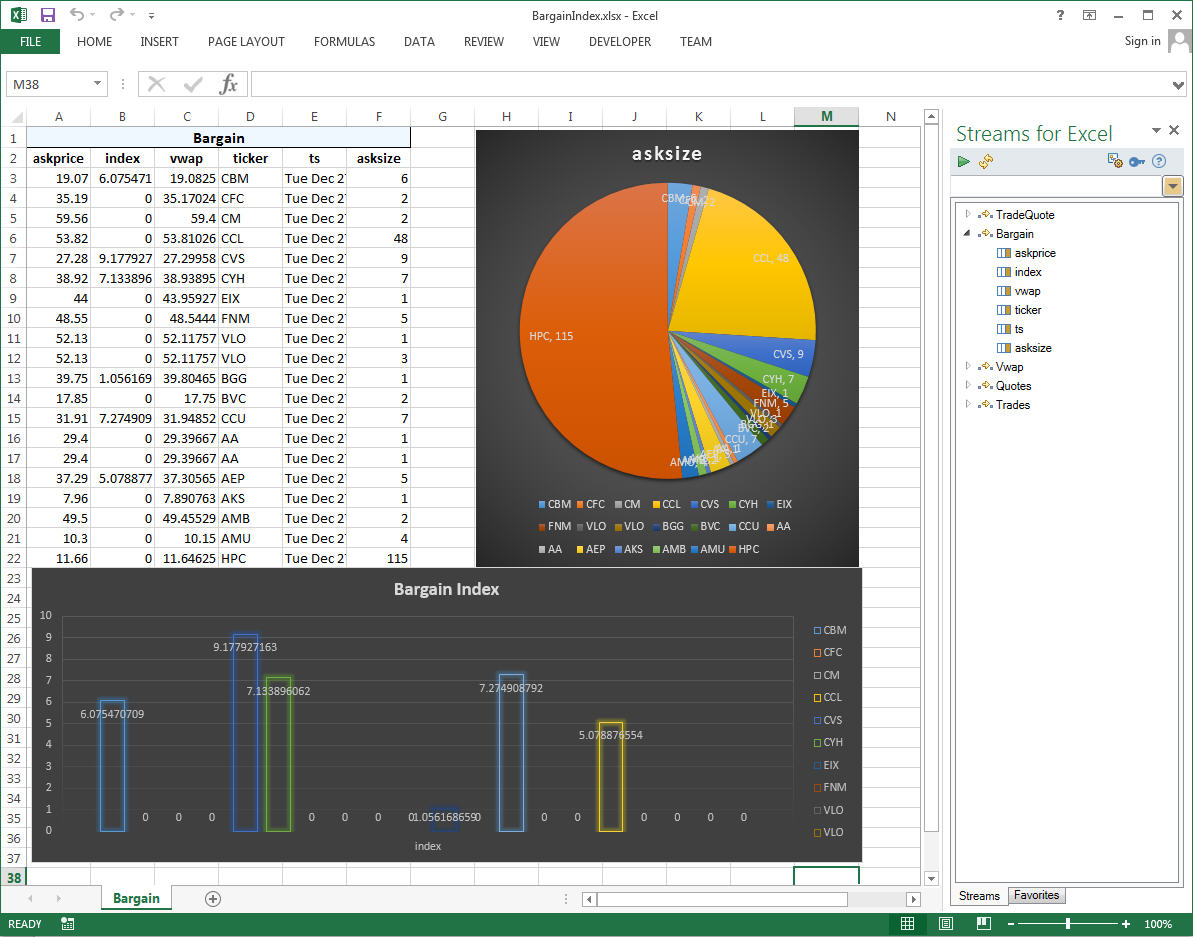The width and height of the screenshot is (1193, 937).
Task: Switch to the DEVELOPER ribbon tab
Action: 619,42
